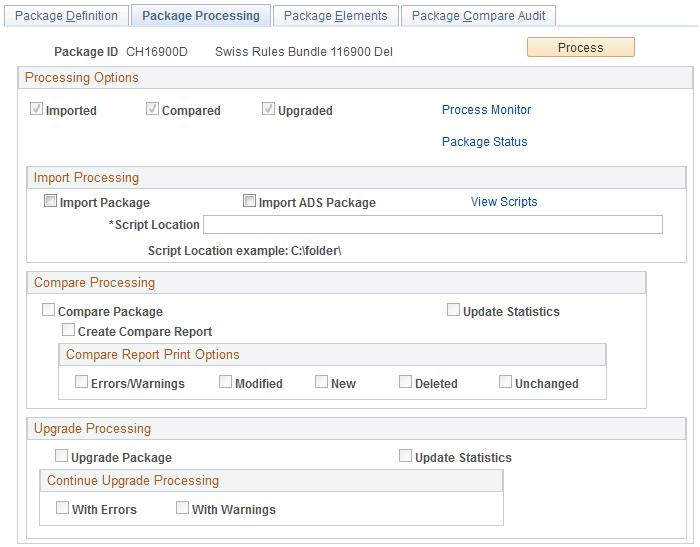Enable the Import Package checkbox

51,202
